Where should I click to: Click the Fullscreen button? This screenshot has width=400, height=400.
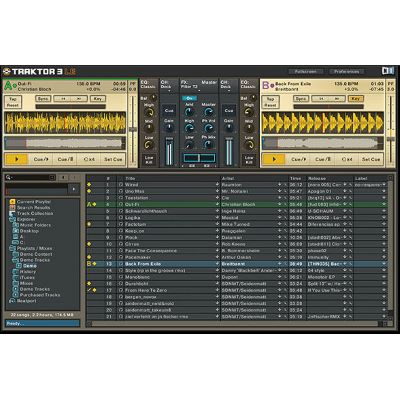306,71
